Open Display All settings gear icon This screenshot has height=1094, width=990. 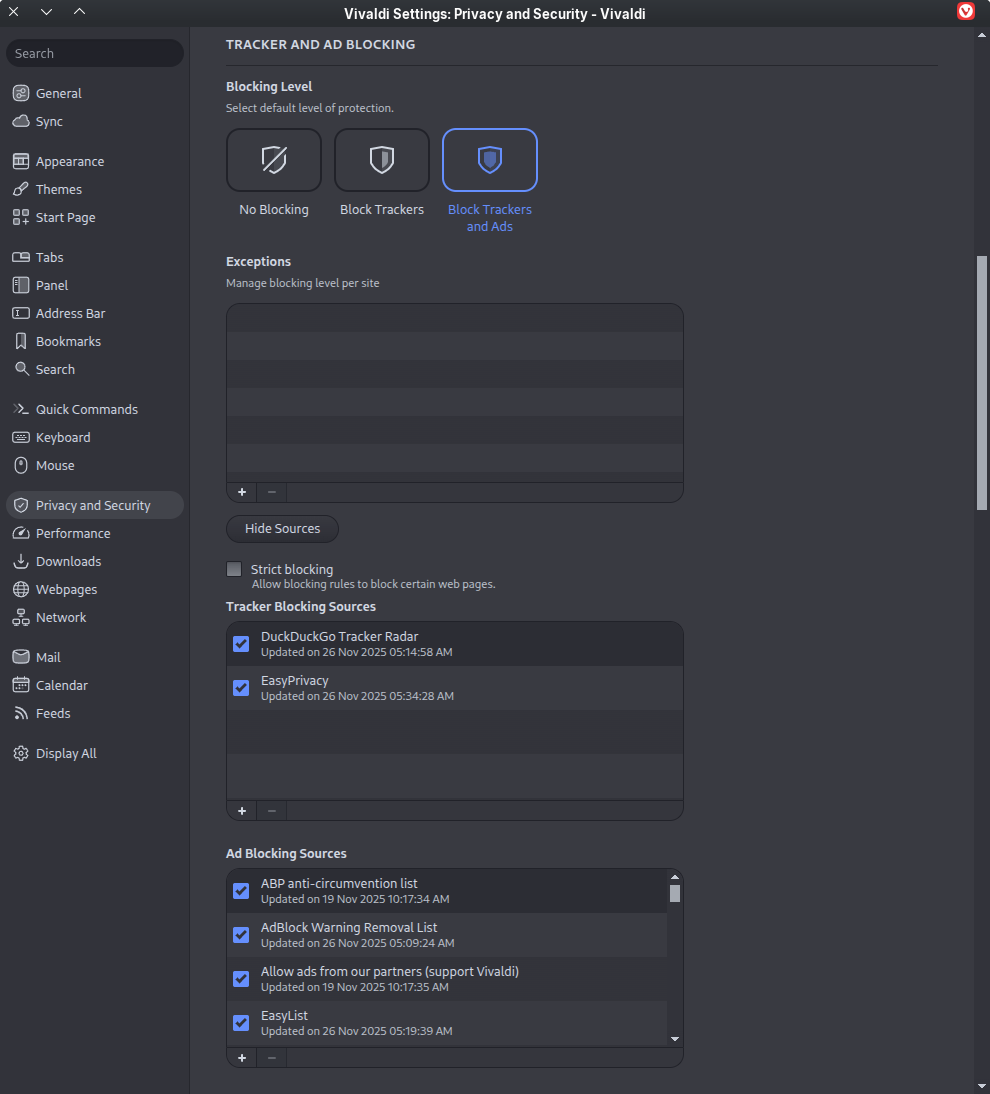coord(21,753)
